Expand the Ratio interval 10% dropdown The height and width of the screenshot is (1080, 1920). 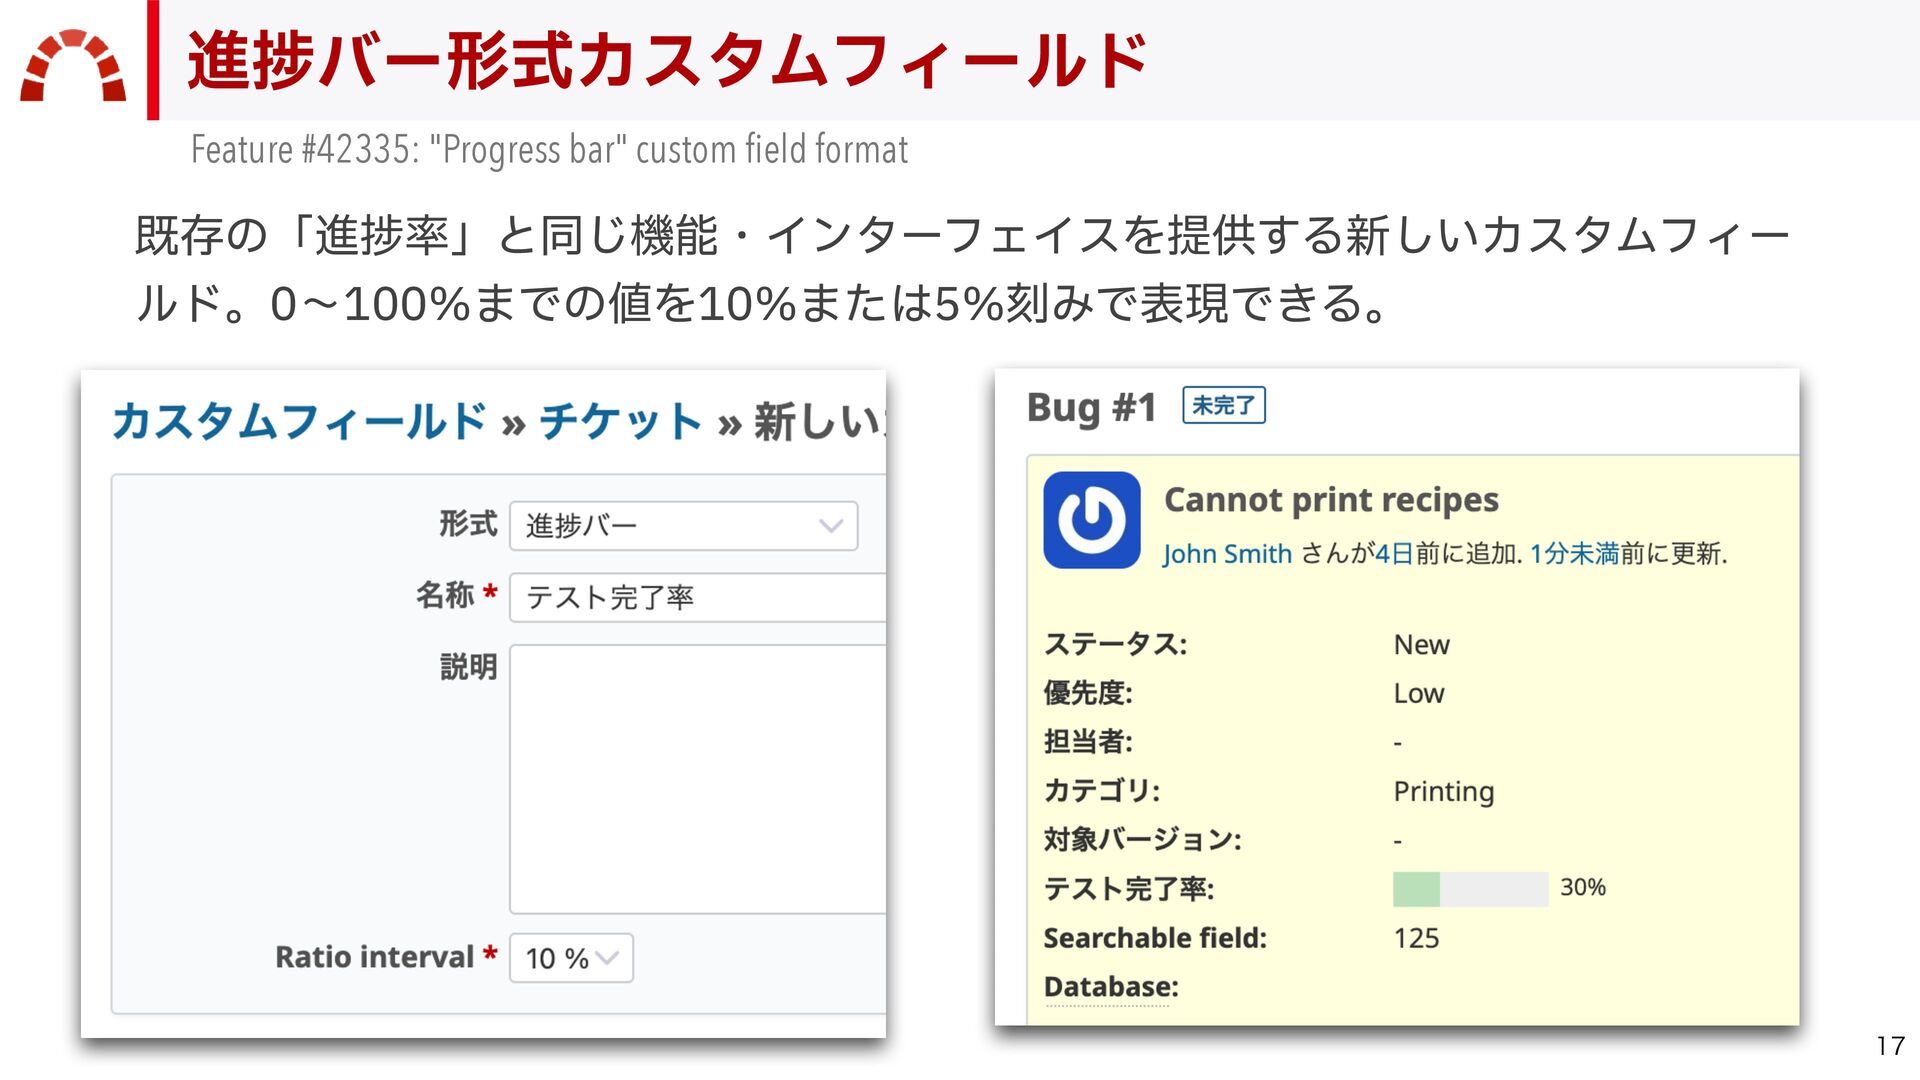(571, 958)
